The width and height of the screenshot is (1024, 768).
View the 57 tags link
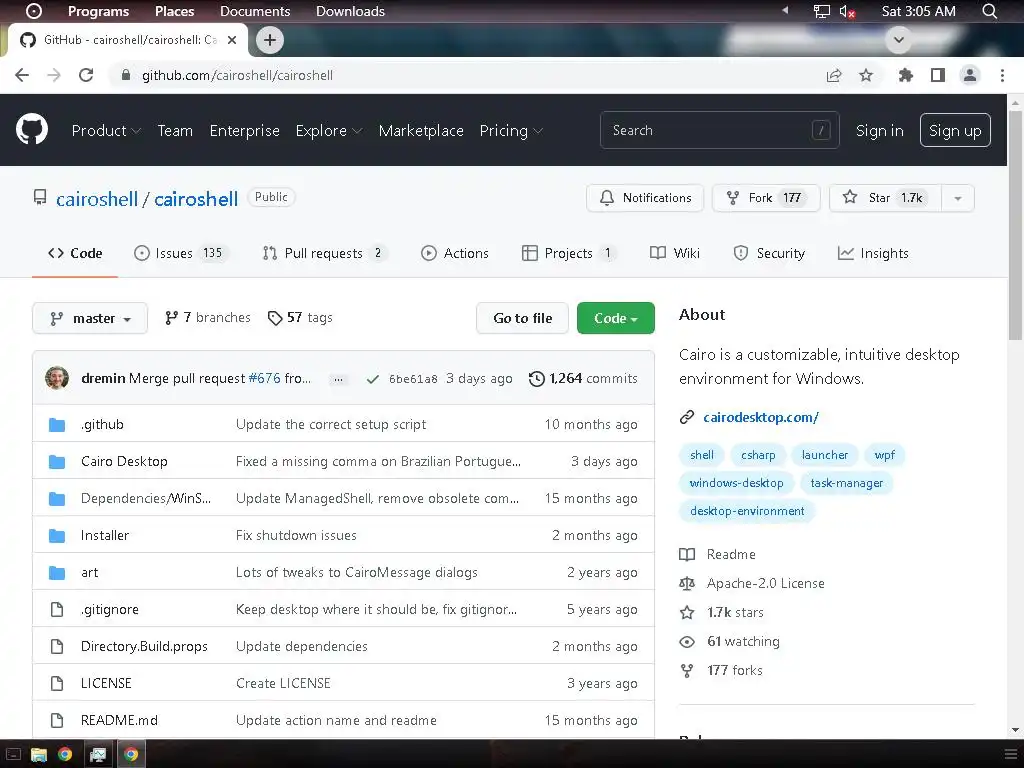[300, 317]
